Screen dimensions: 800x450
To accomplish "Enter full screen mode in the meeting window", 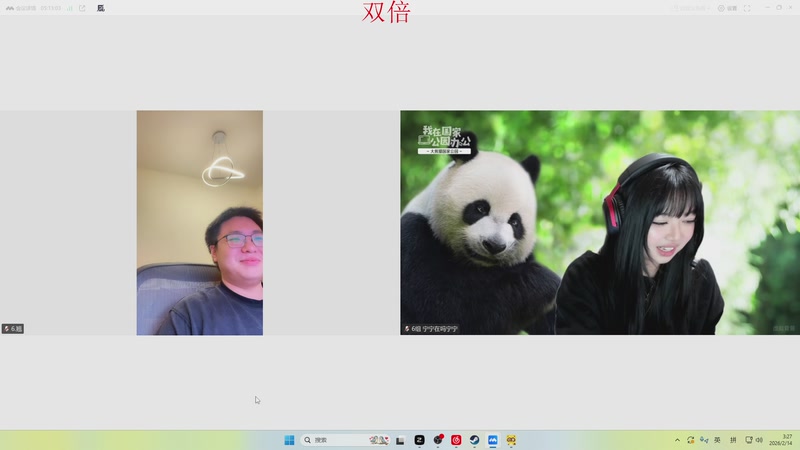I will point(747,8).
